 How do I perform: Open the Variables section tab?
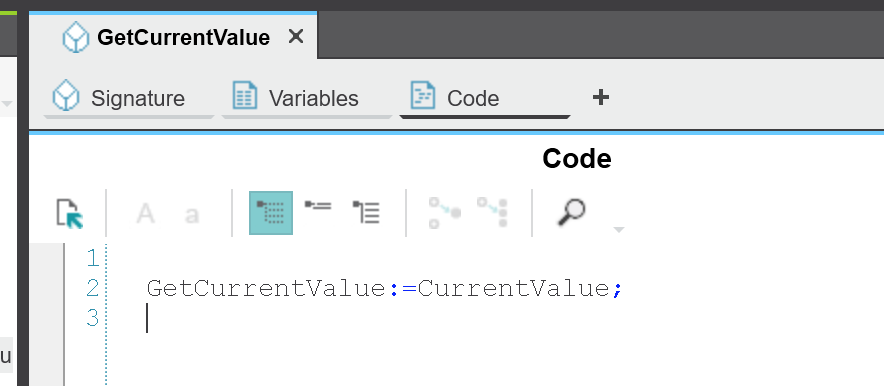click(307, 98)
